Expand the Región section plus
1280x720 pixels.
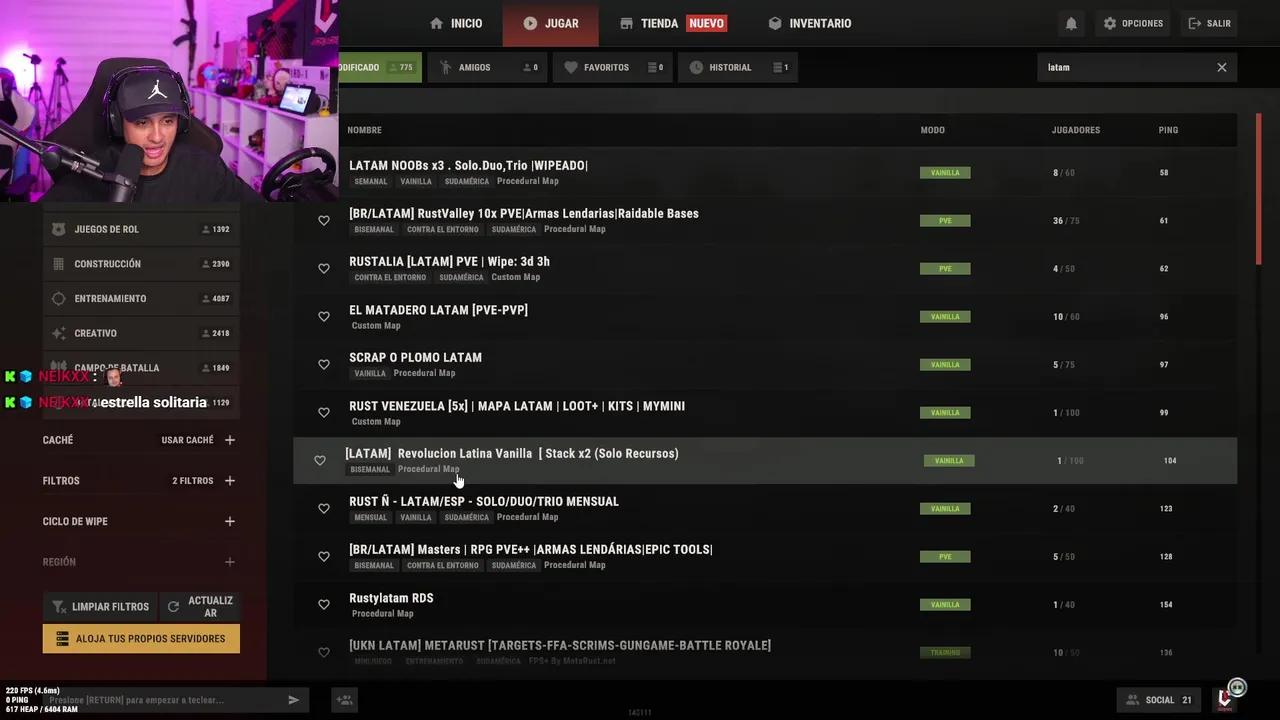tap(230, 562)
